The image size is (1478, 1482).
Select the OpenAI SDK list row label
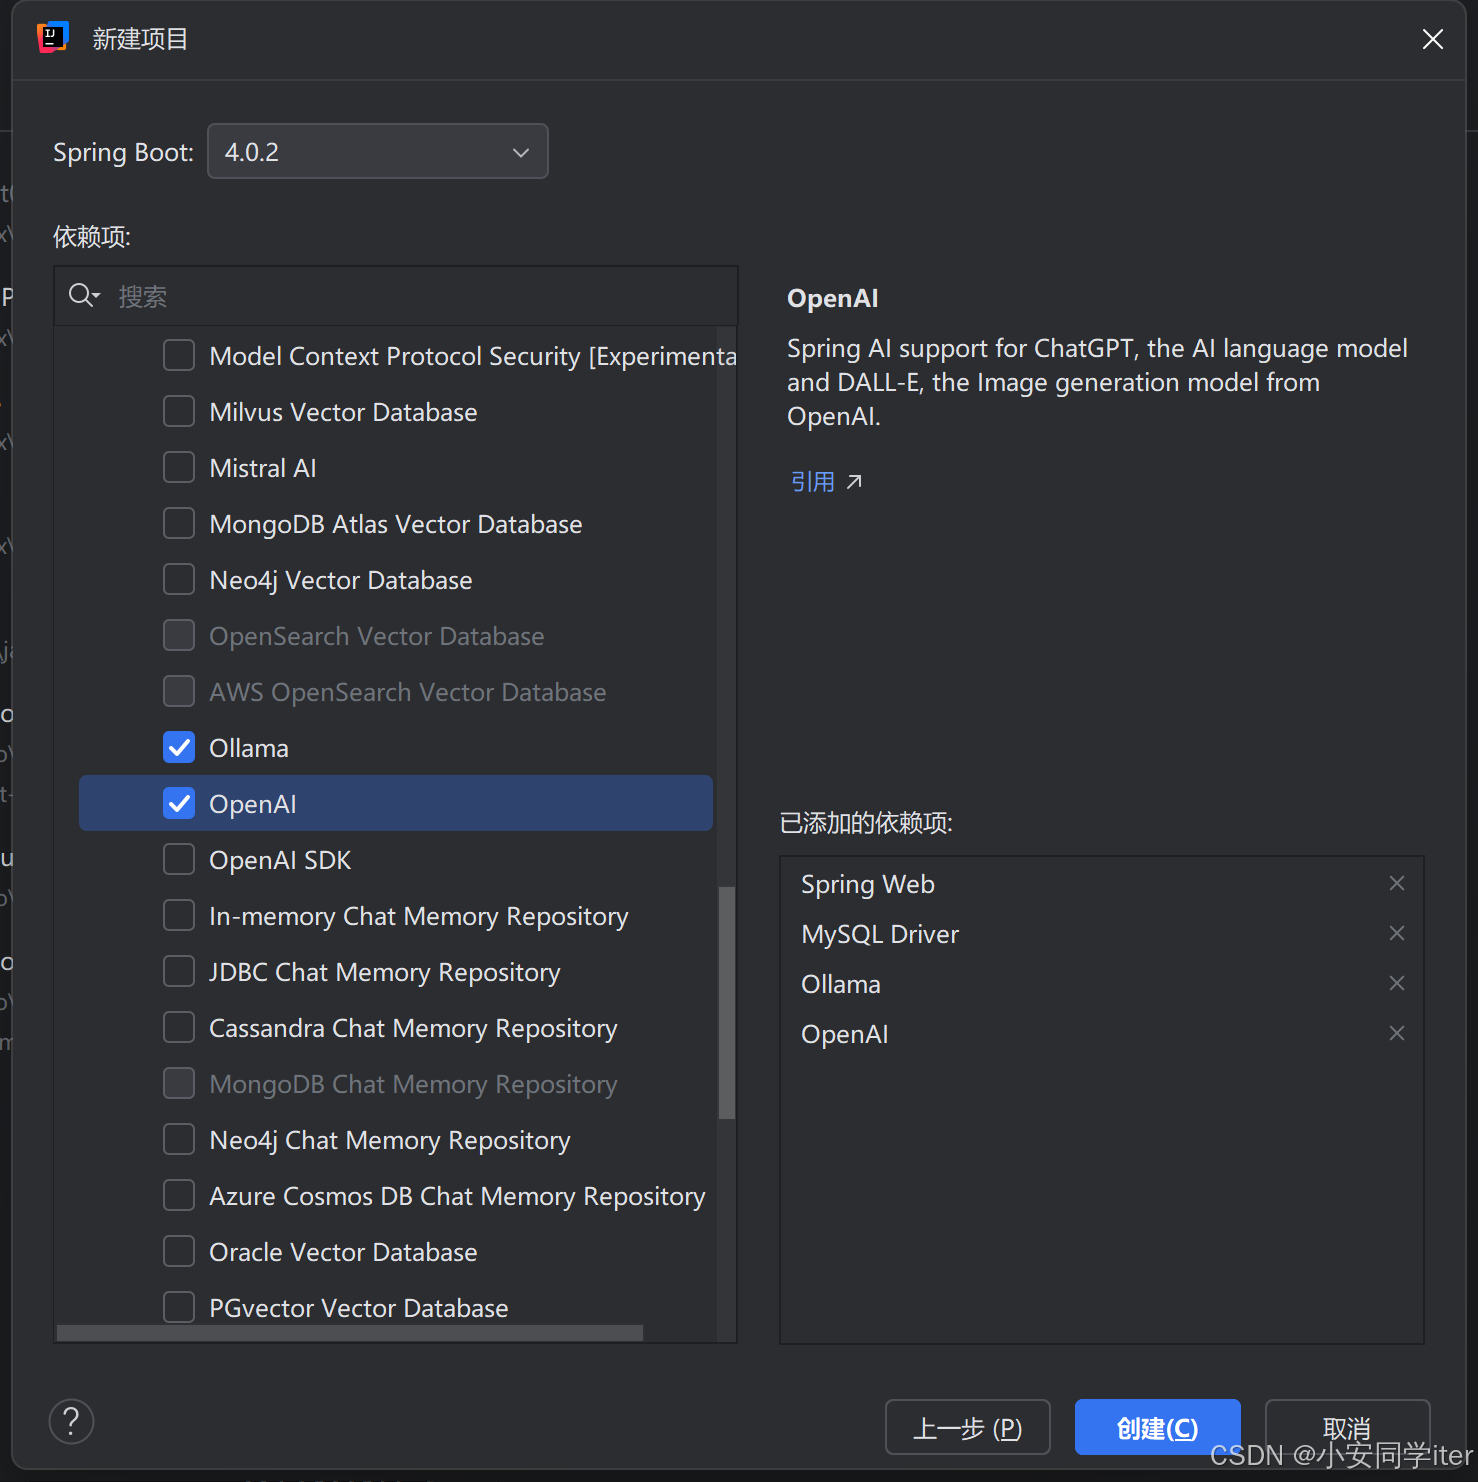point(280,860)
